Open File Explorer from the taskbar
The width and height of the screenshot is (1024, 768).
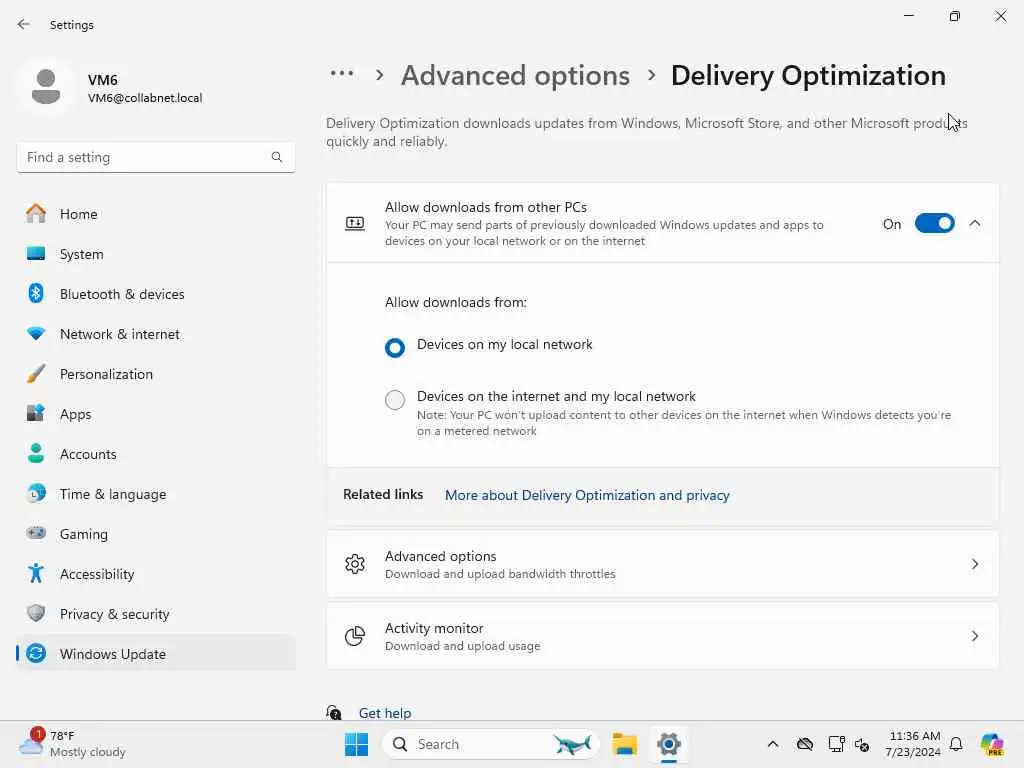pyautogui.click(x=625, y=744)
